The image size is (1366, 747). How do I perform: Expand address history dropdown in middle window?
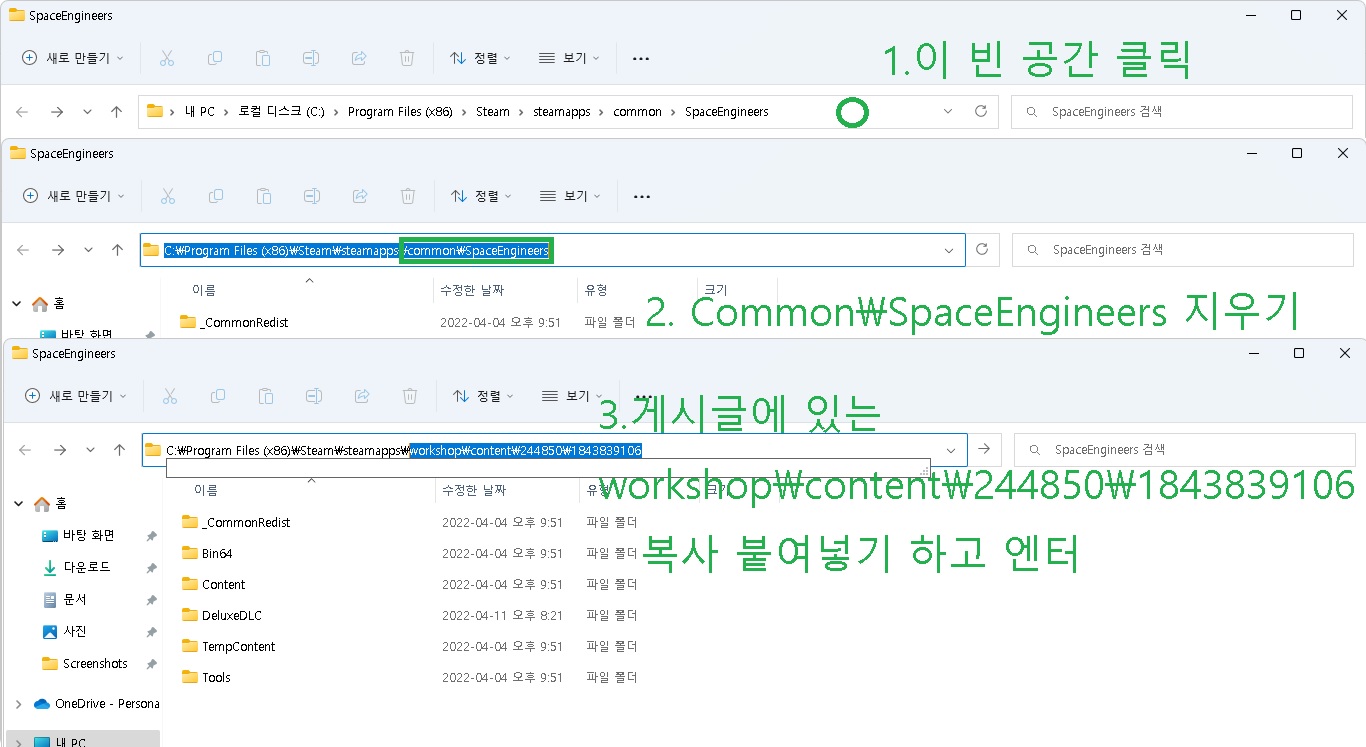[949, 250]
